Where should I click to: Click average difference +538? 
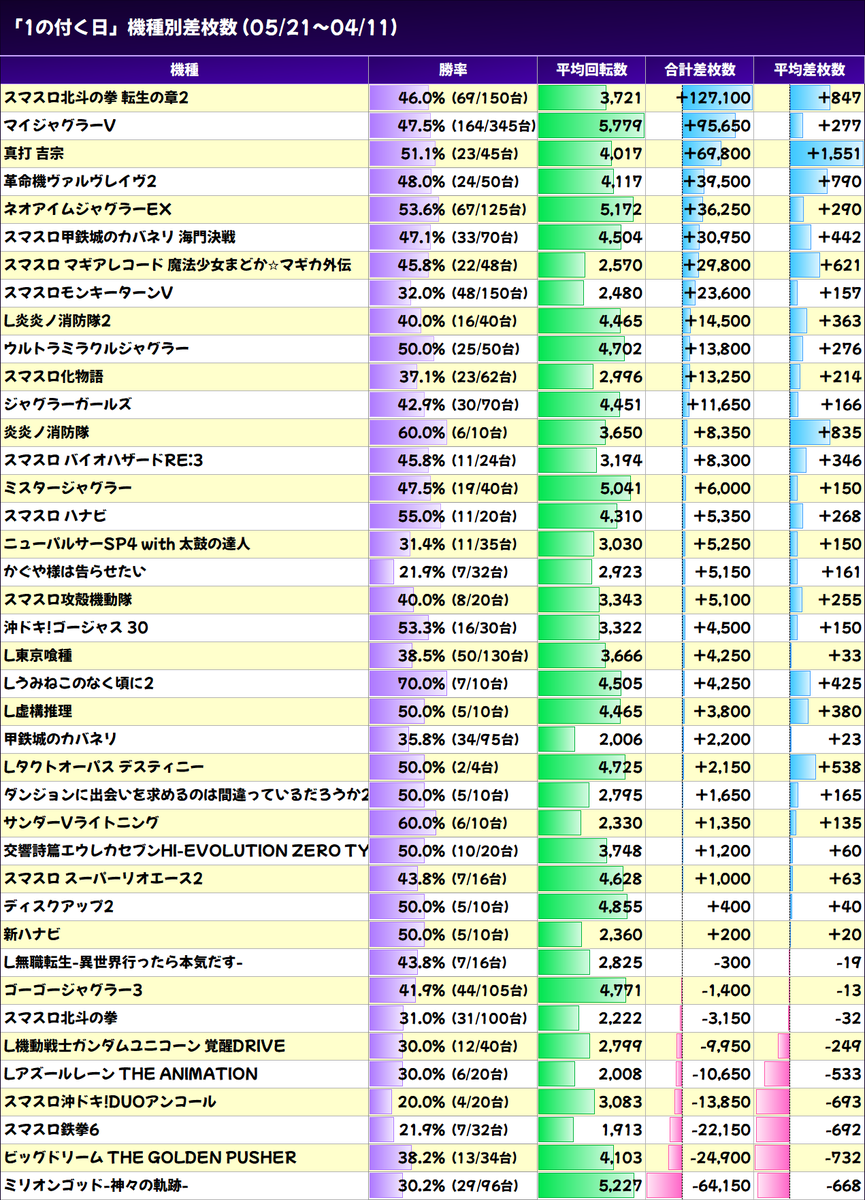(x=839, y=768)
